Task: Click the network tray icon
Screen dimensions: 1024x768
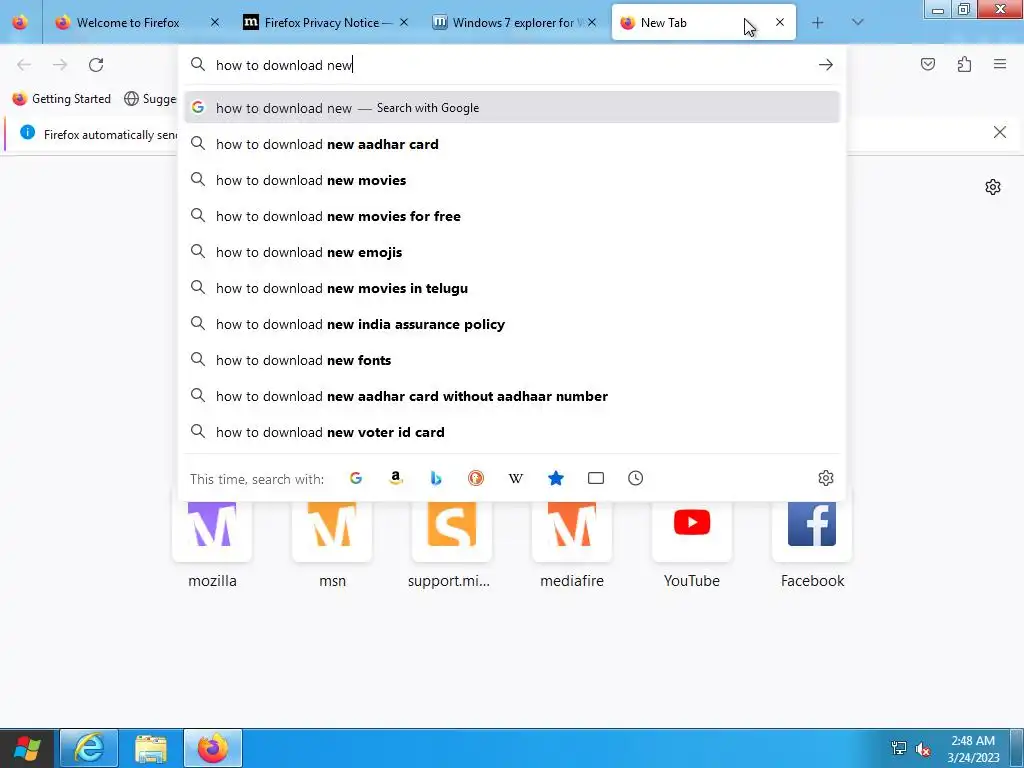Action: click(x=899, y=748)
